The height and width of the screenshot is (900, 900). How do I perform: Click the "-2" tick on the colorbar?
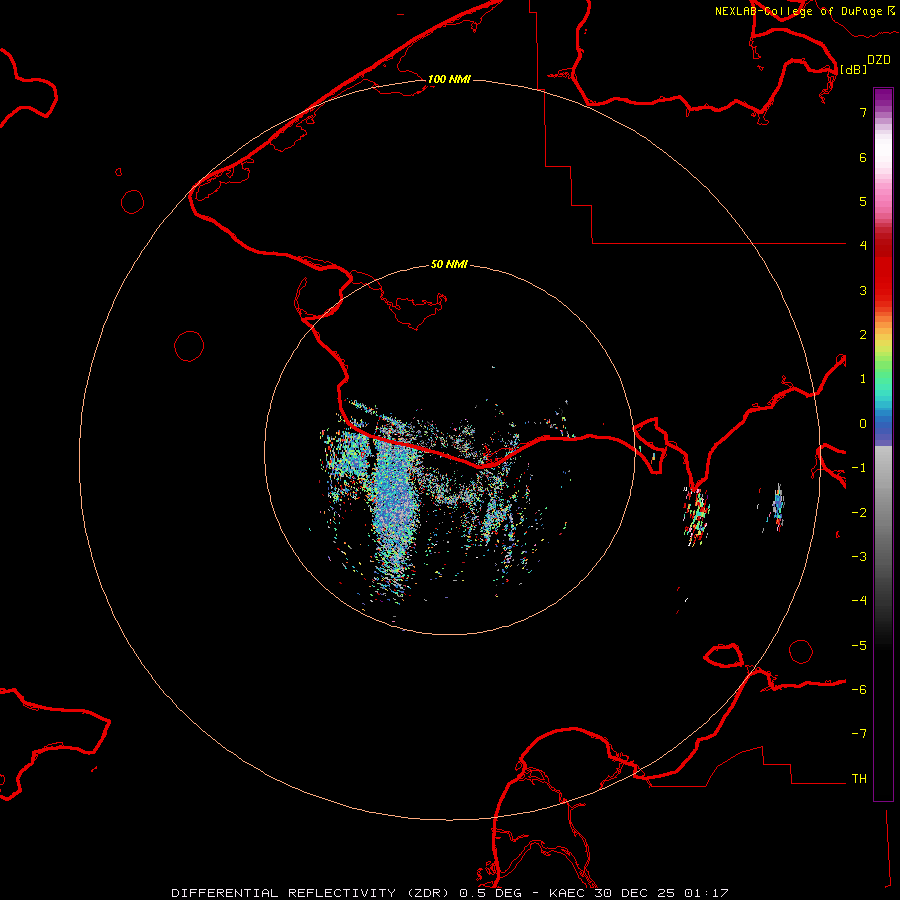859,513
